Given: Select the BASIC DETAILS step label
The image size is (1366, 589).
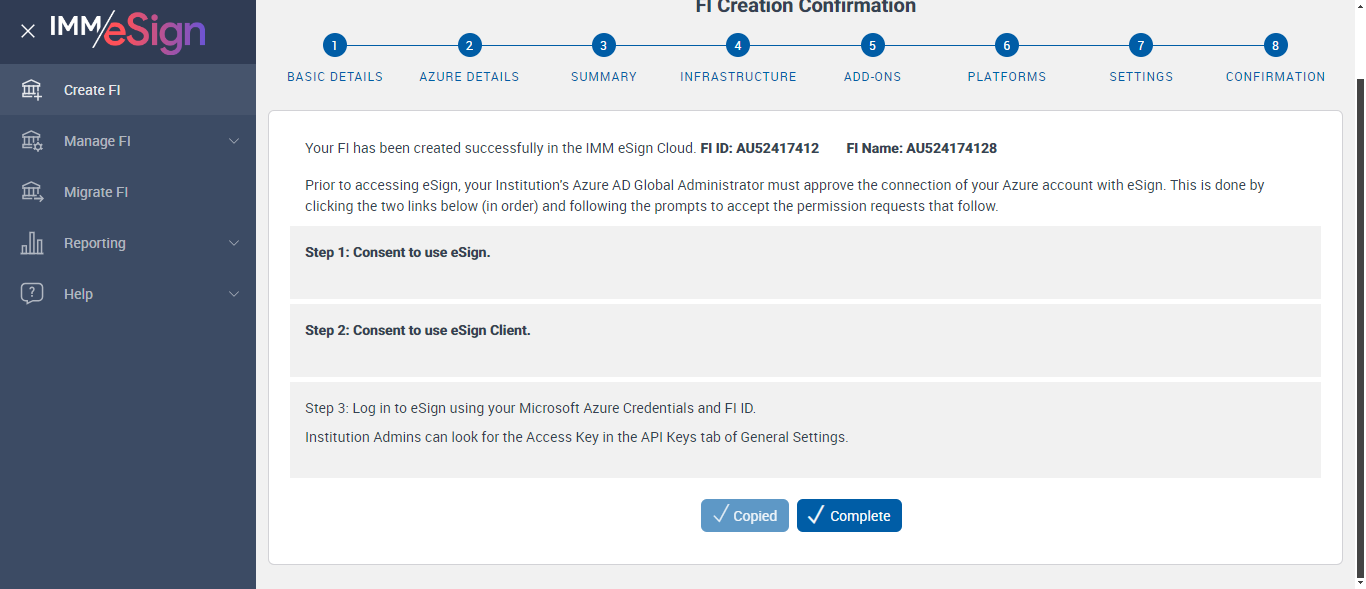Looking at the screenshot, I should click(x=335, y=77).
